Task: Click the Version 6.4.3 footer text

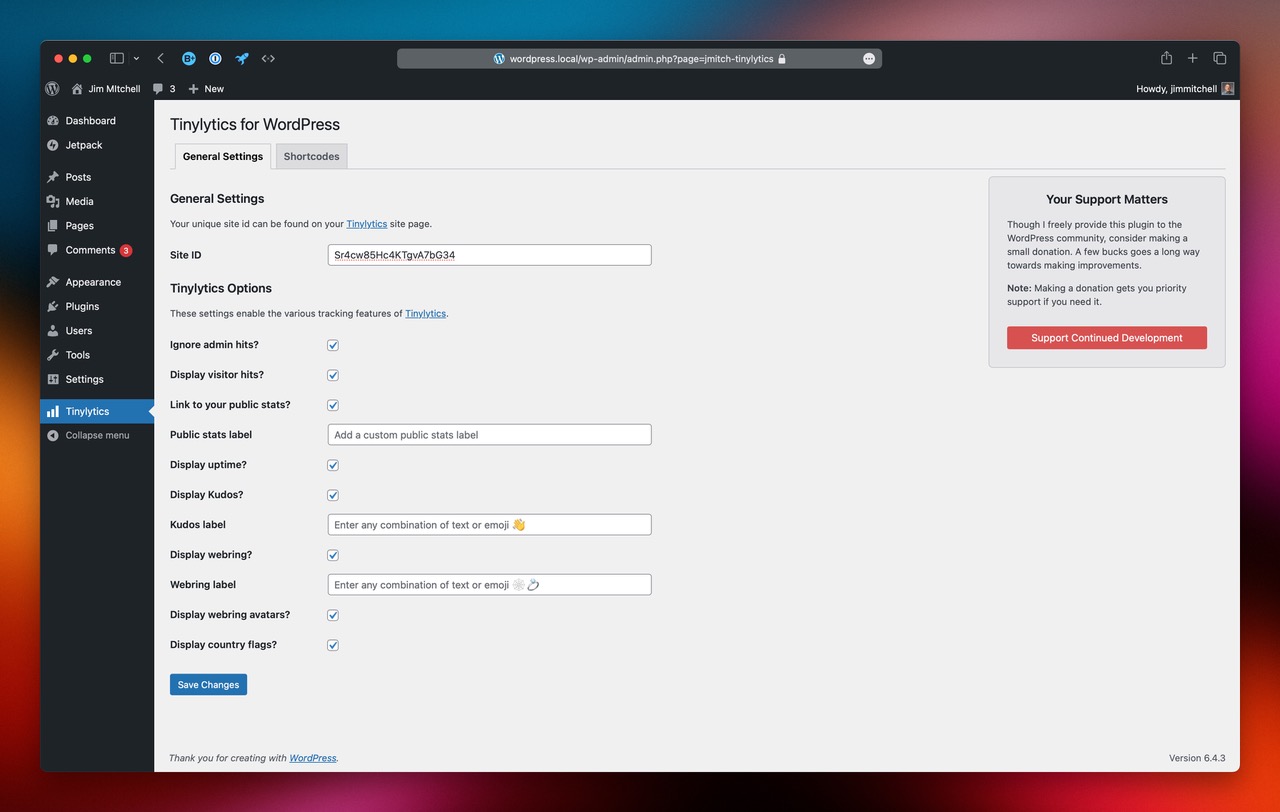Action: 1197,758
